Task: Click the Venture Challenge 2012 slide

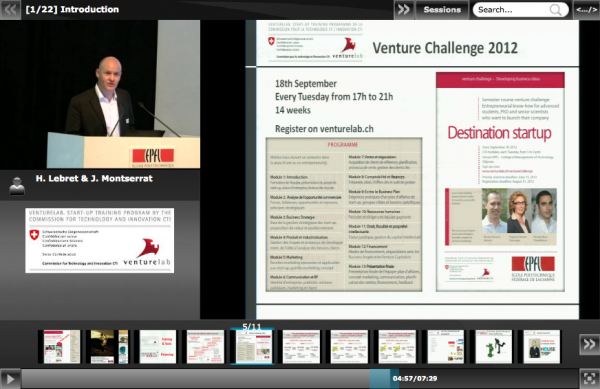Action: 417,163
